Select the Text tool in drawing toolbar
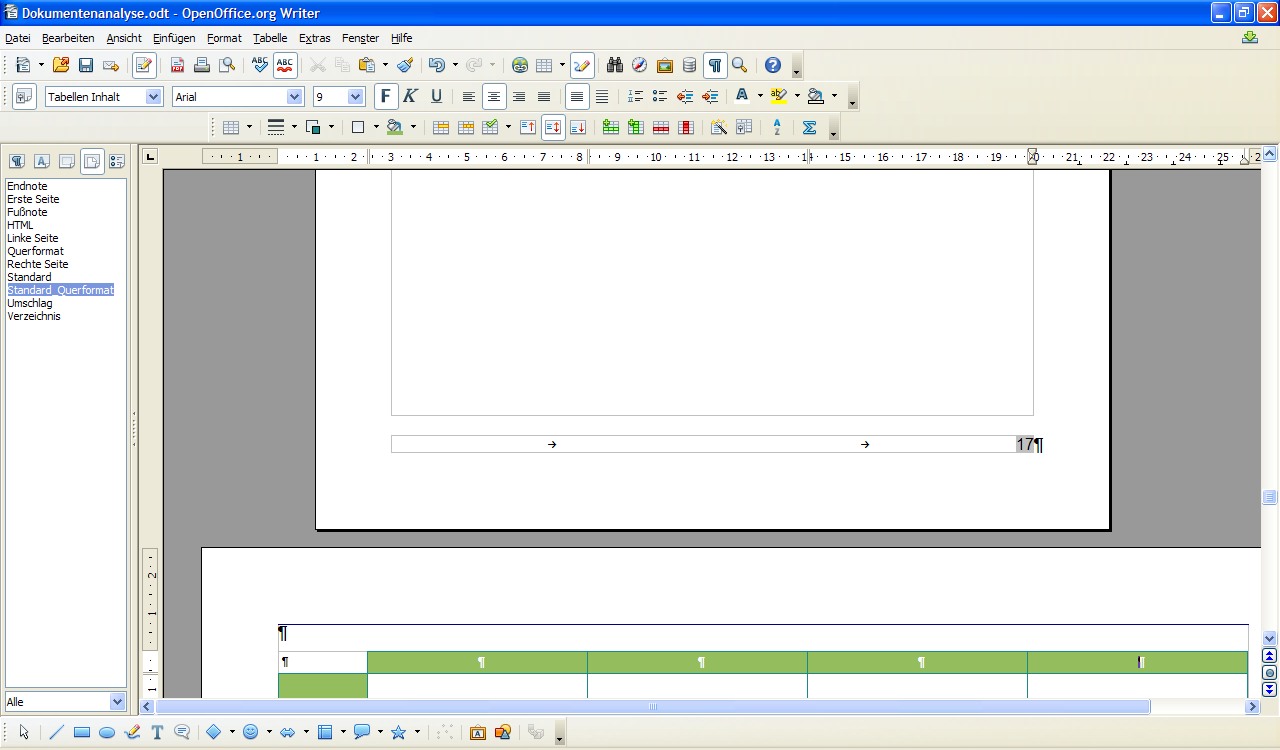The height and width of the screenshot is (750, 1280). [157, 732]
